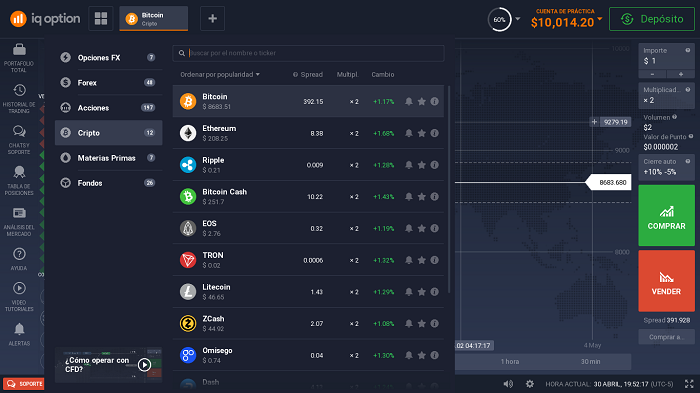
Task: Select the Opciones FX category
Action: 108,58
